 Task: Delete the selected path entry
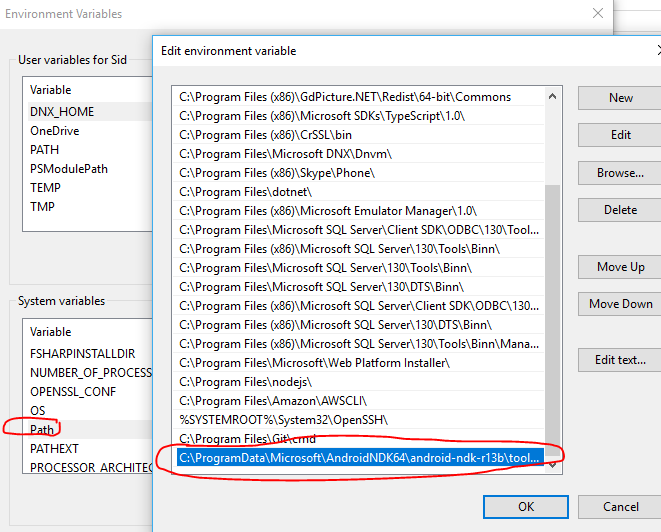(x=620, y=210)
